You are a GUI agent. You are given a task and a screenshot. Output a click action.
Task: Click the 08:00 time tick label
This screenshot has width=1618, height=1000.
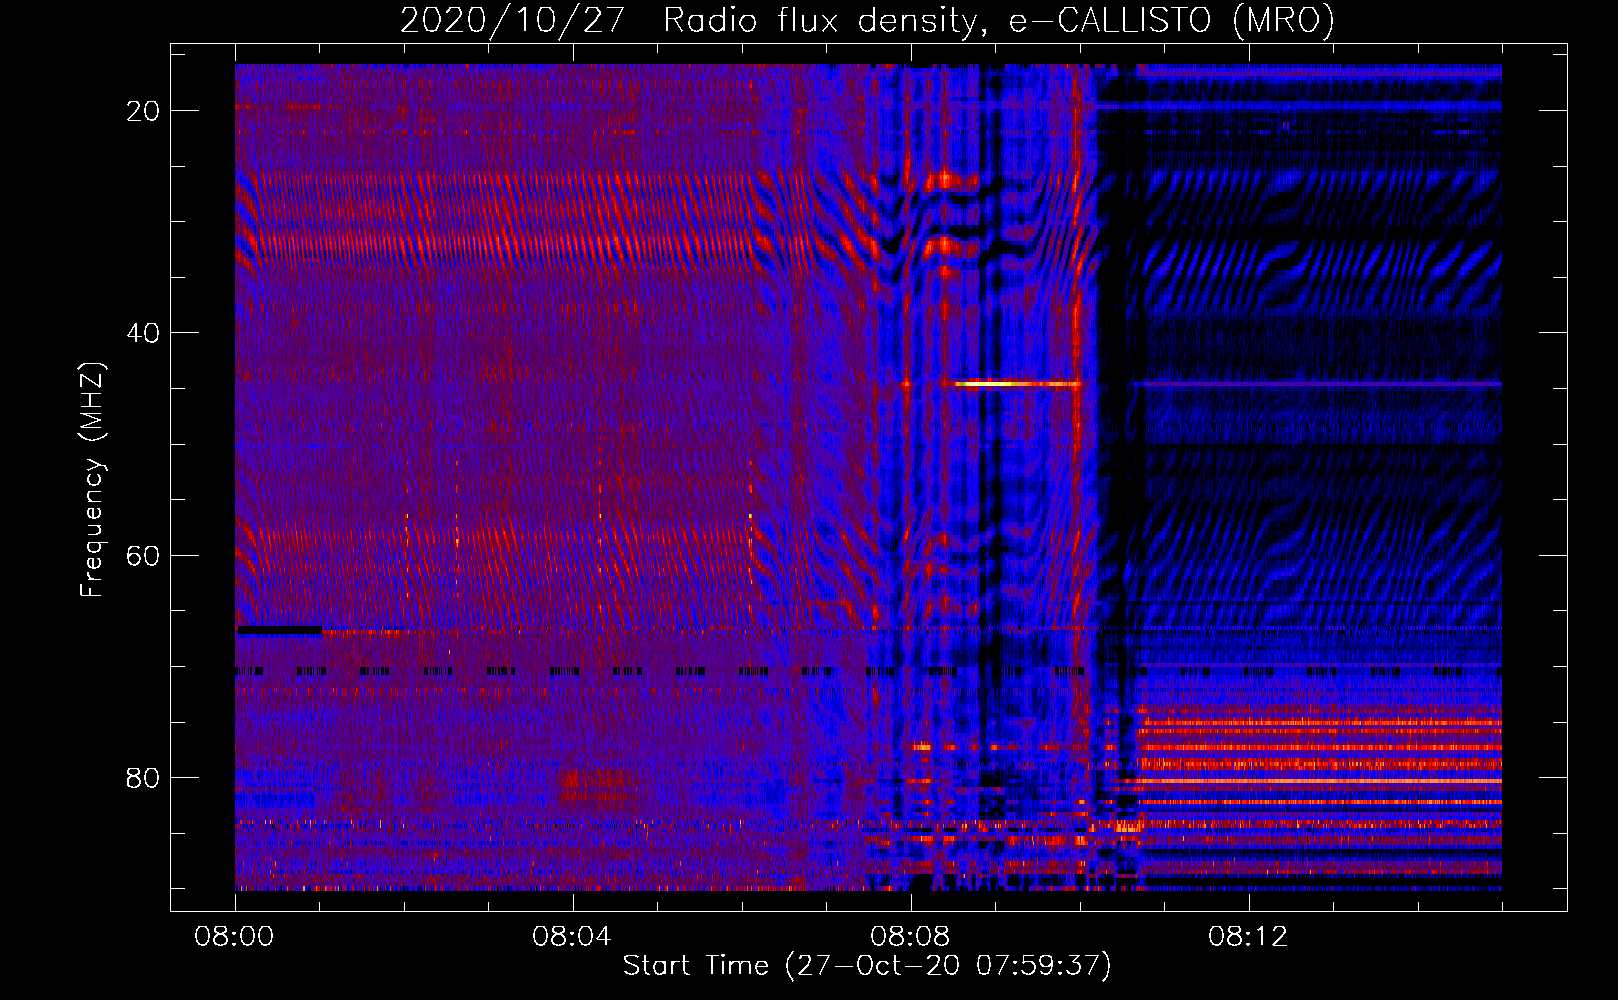pyautogui.click(x=235, y=937)
